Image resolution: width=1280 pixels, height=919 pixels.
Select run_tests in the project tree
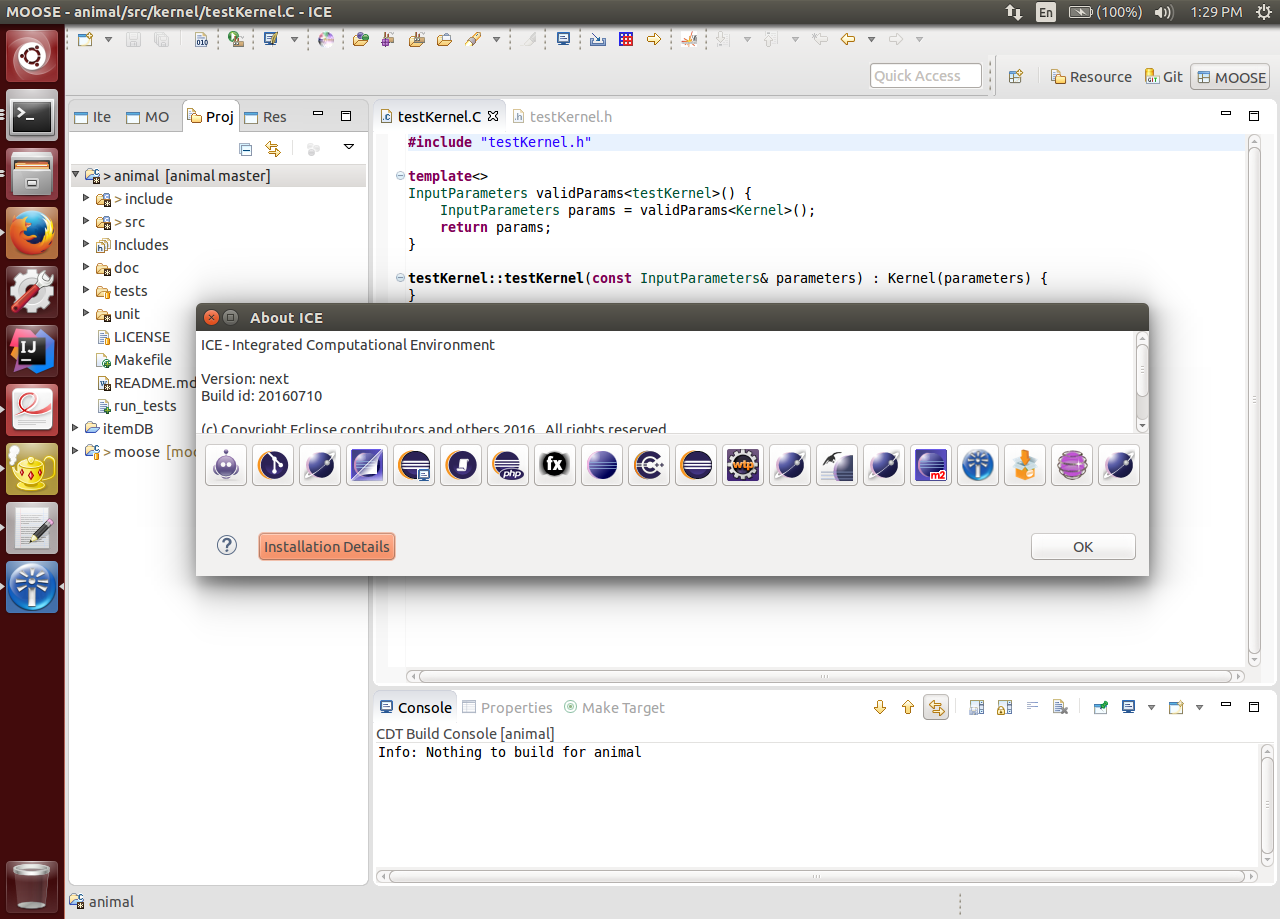coord(145,406)
